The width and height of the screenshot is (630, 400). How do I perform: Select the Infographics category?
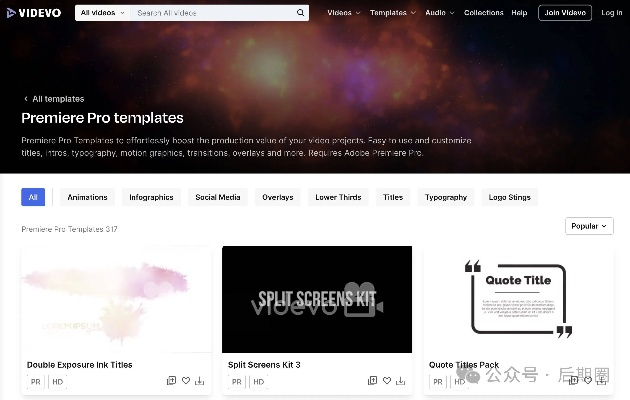pyautogui.click(x=151, y=197)
